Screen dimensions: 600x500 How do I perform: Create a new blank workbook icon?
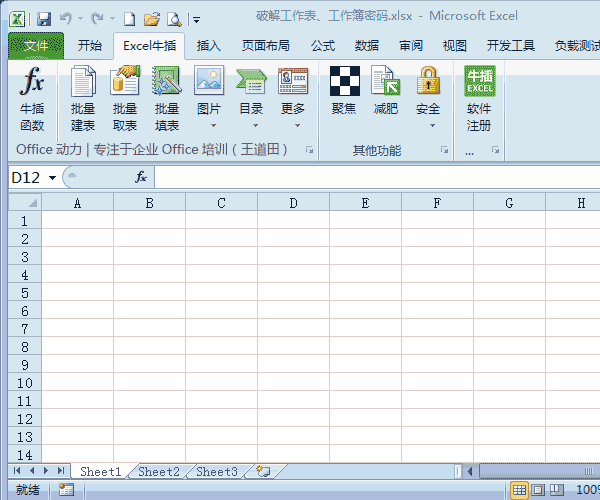(x=129, y=18)
